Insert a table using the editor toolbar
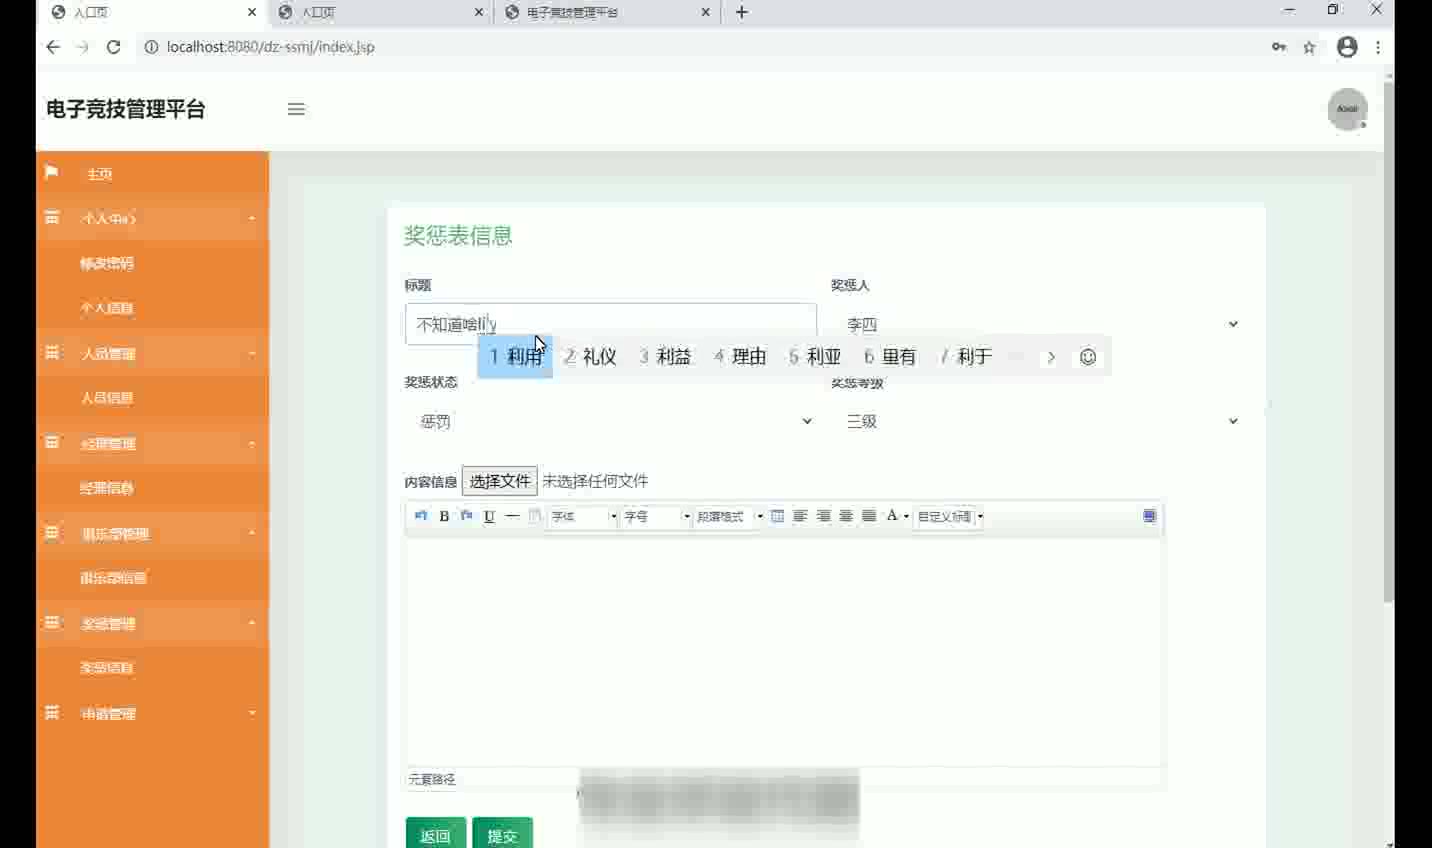This screenshot has width=1432, height=848. tap(777, 516)
